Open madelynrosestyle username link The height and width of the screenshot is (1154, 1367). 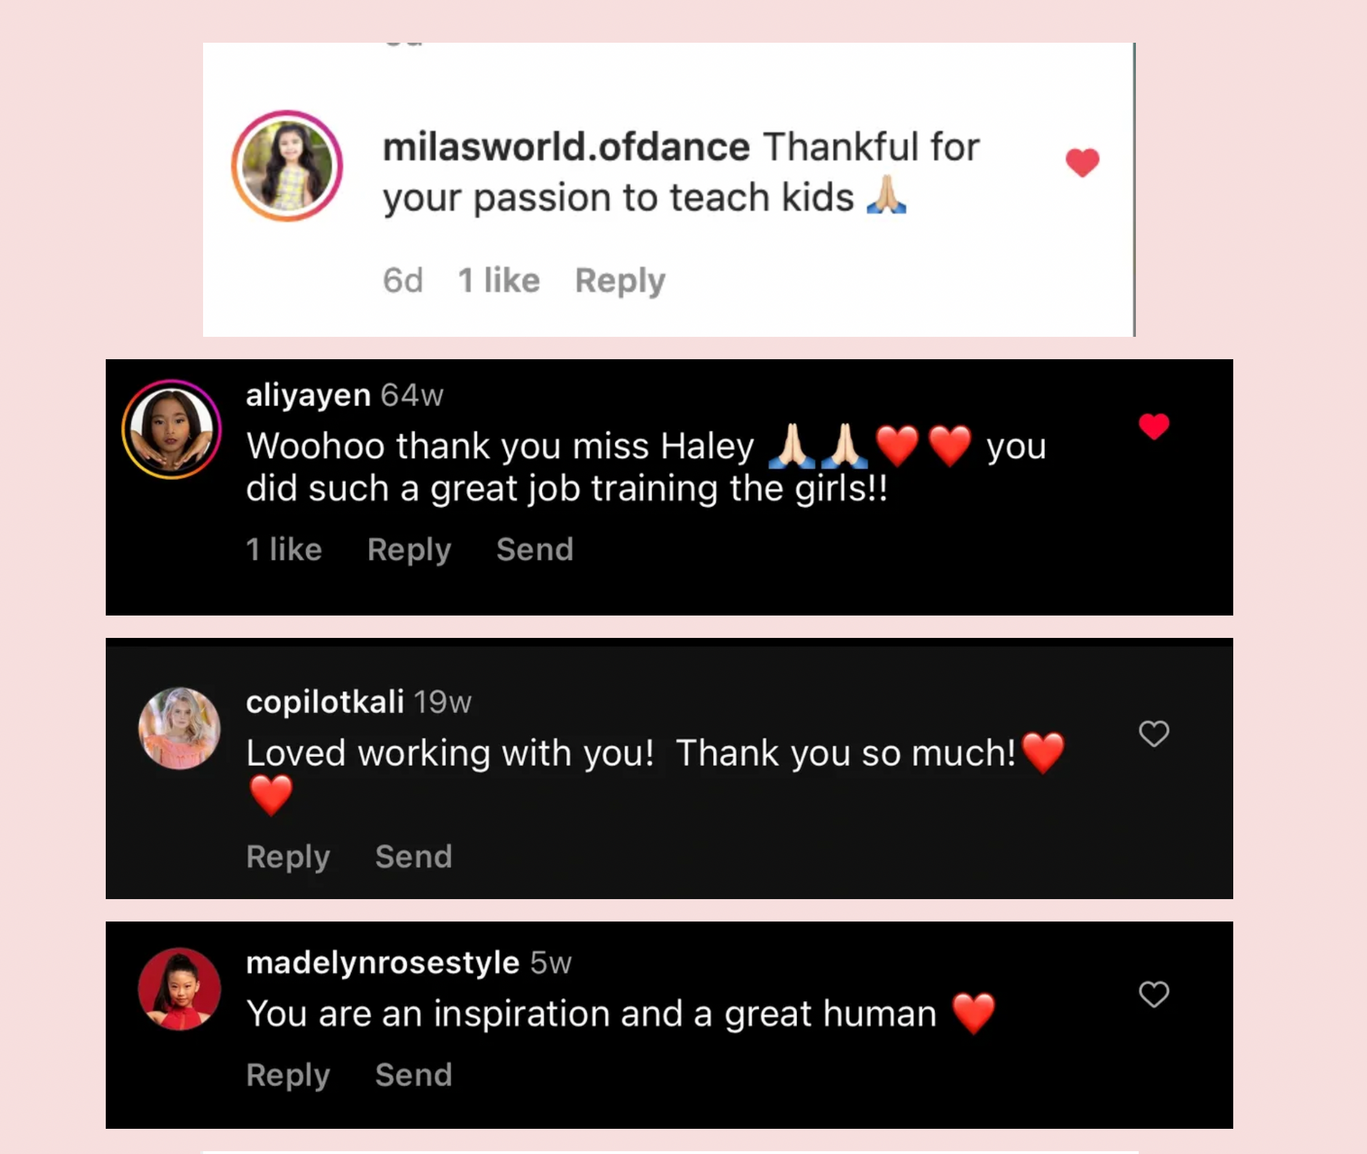coord(383,963)
